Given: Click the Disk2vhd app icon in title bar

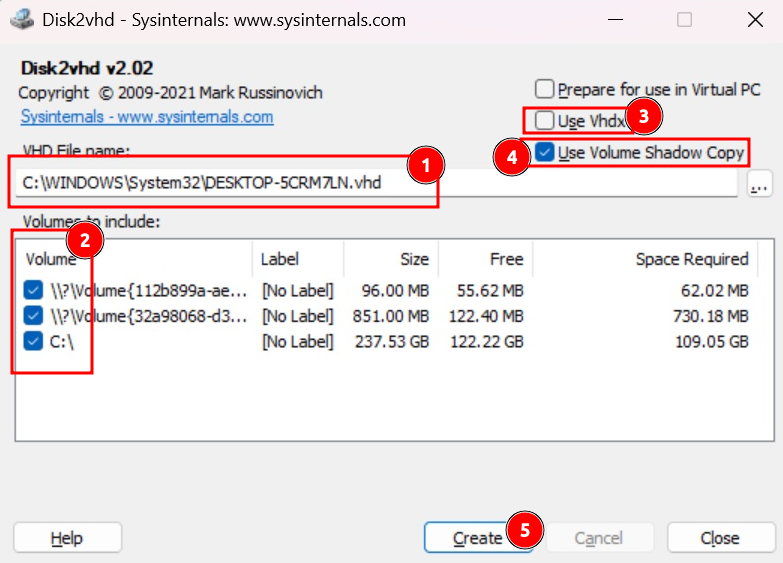Looking at the screenshot, I should tap(22, 19).
